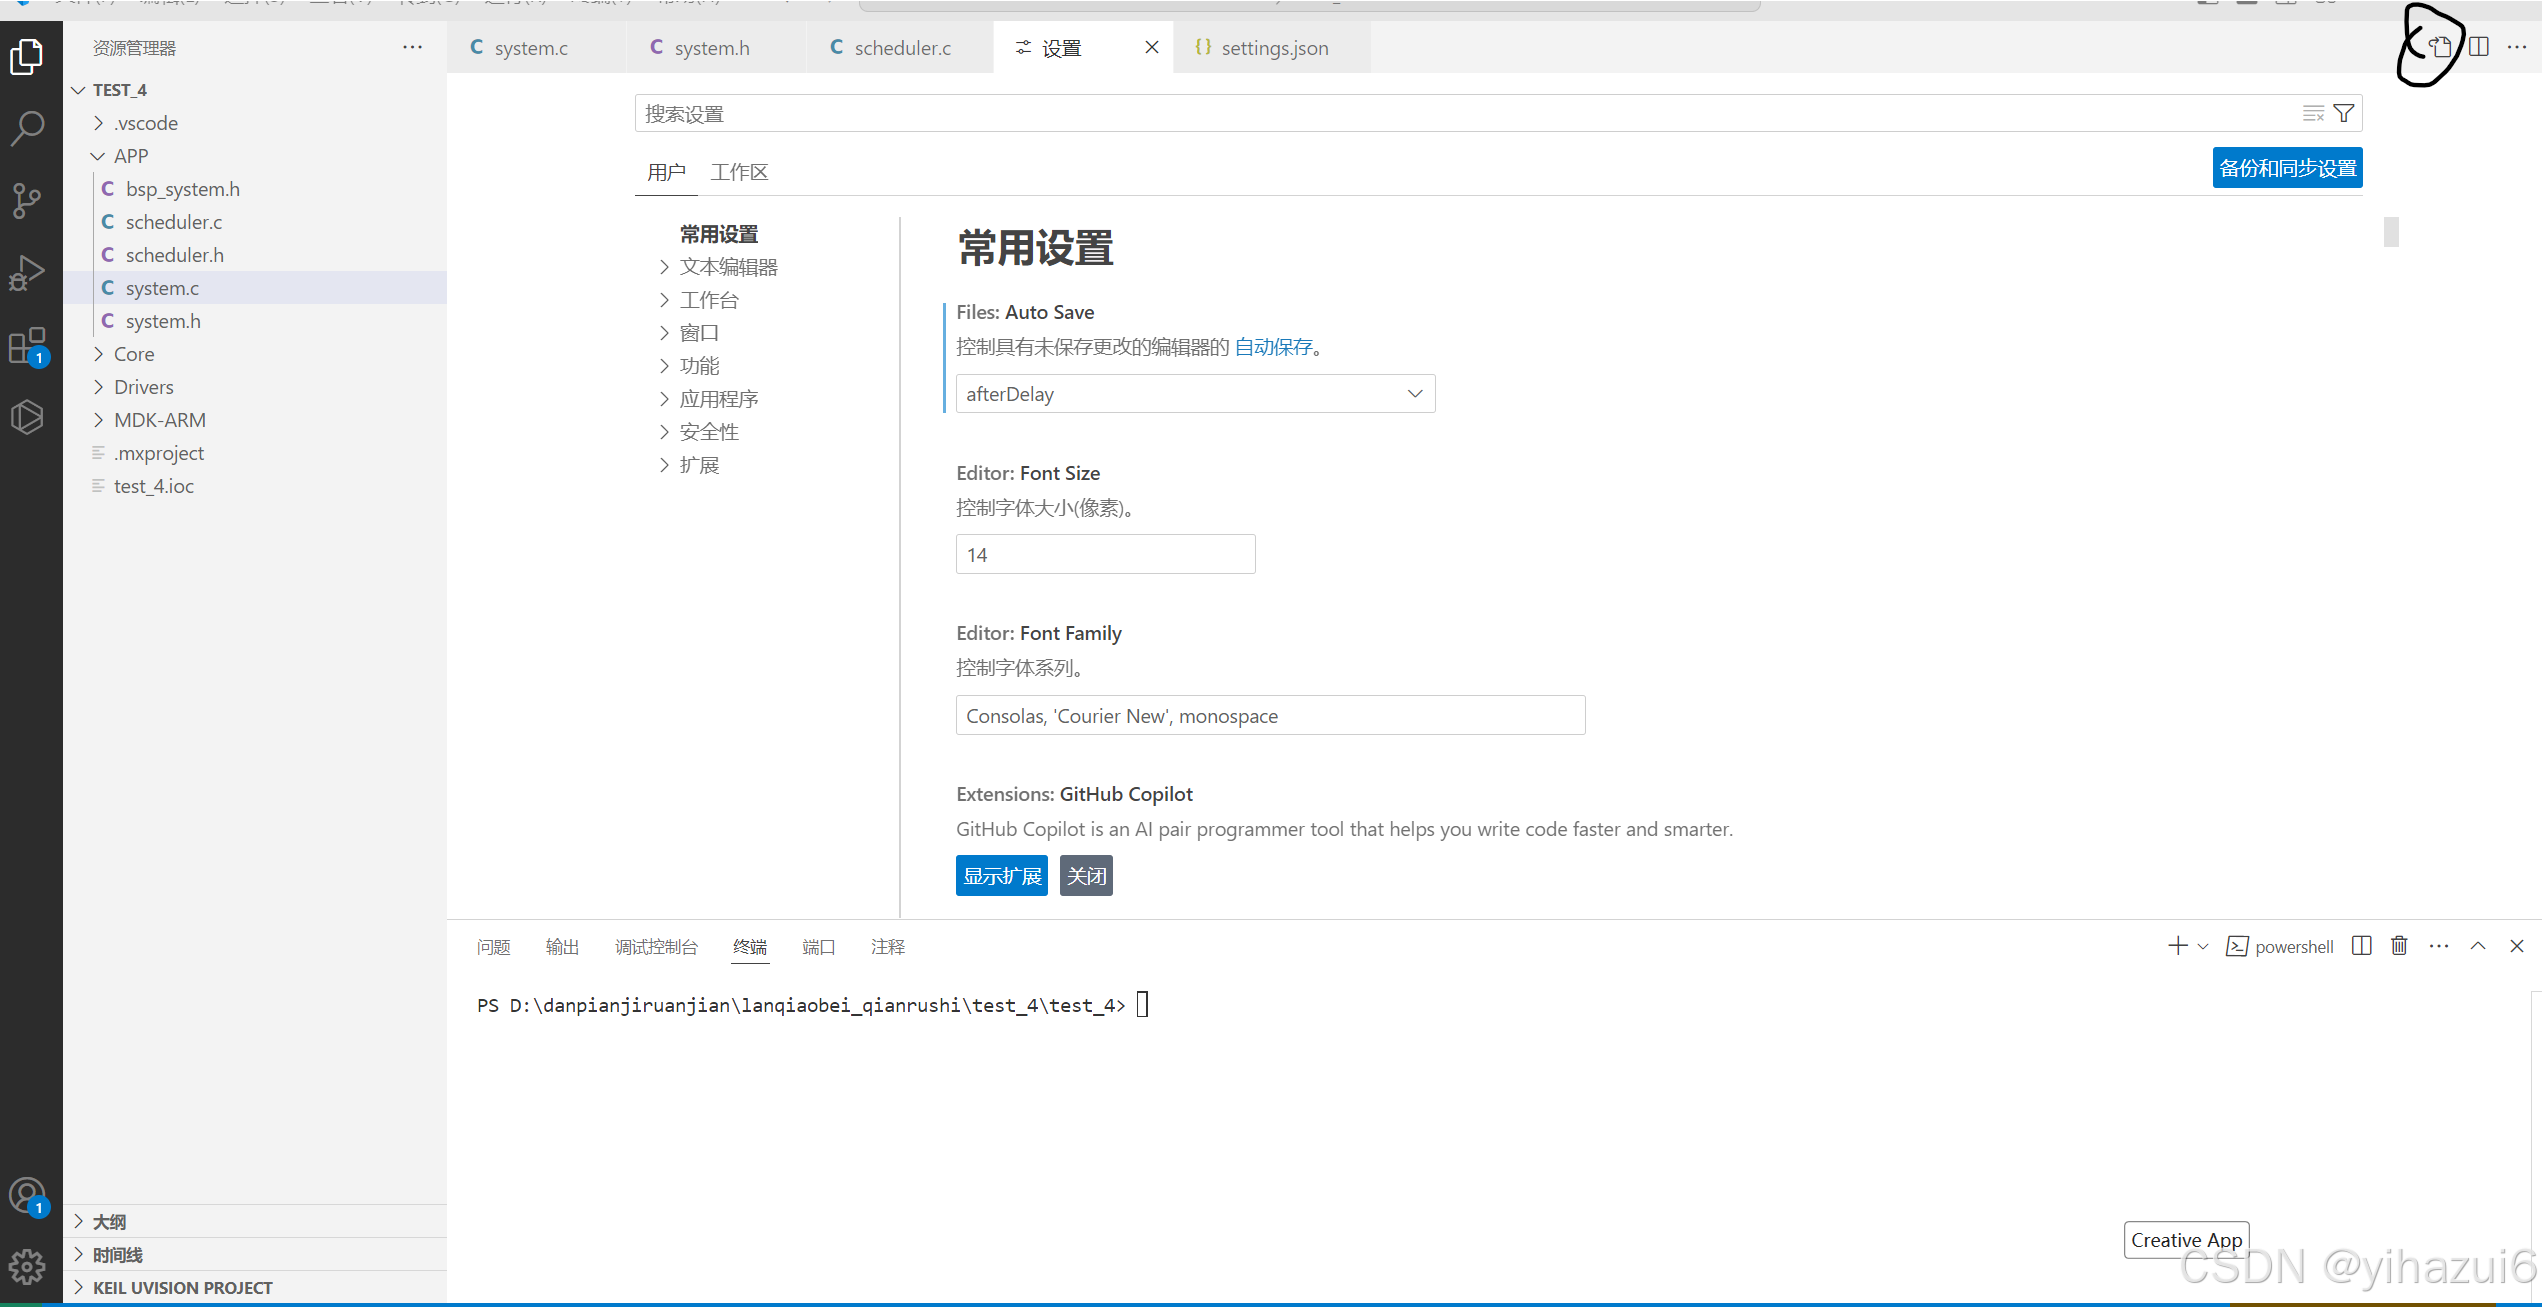
Task: Create a new terminal with the plus icon
Action: pos(2176,945)
